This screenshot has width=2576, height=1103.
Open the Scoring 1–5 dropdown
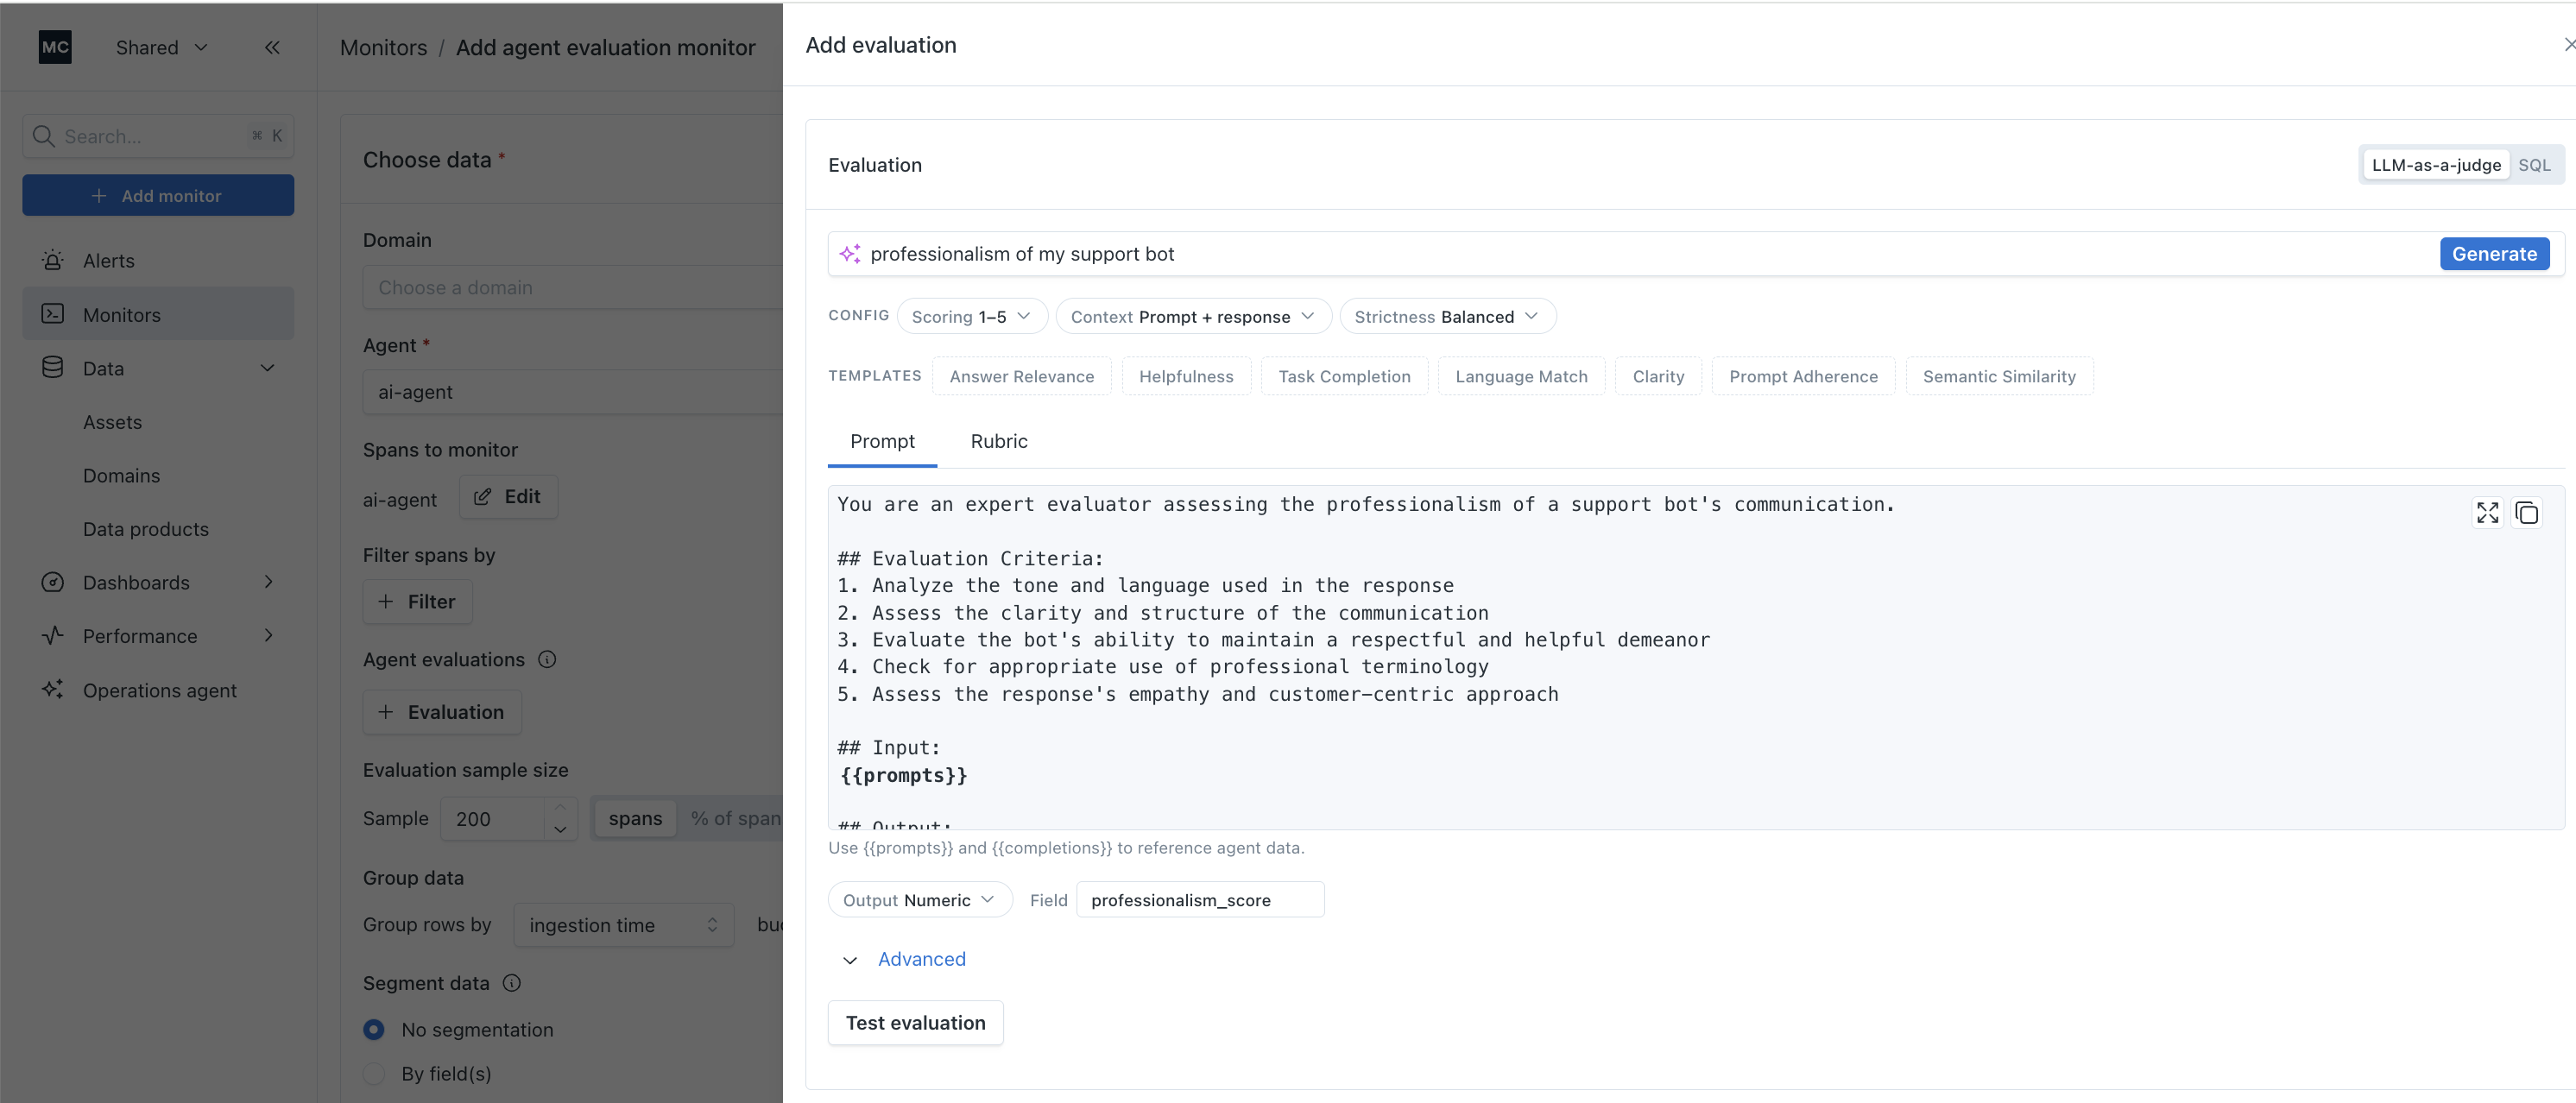[971, 316]
